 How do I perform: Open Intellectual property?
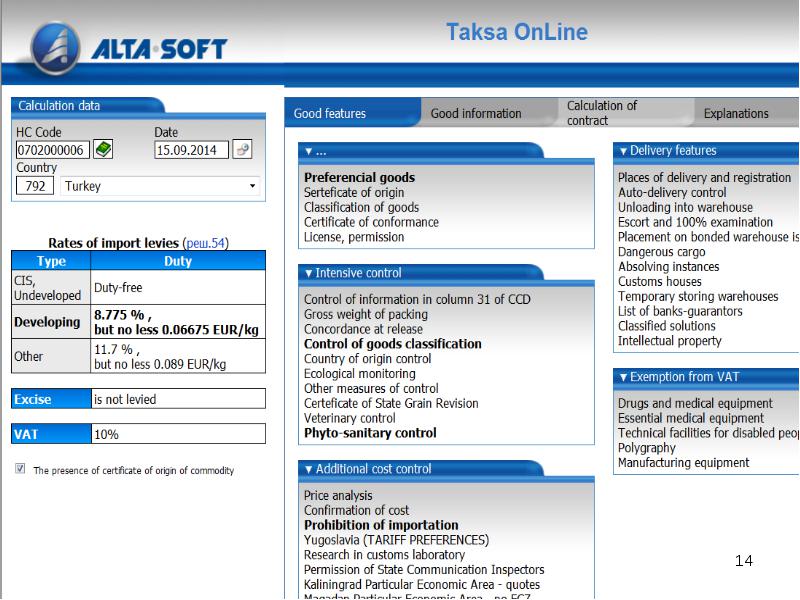tap(670, 341)
